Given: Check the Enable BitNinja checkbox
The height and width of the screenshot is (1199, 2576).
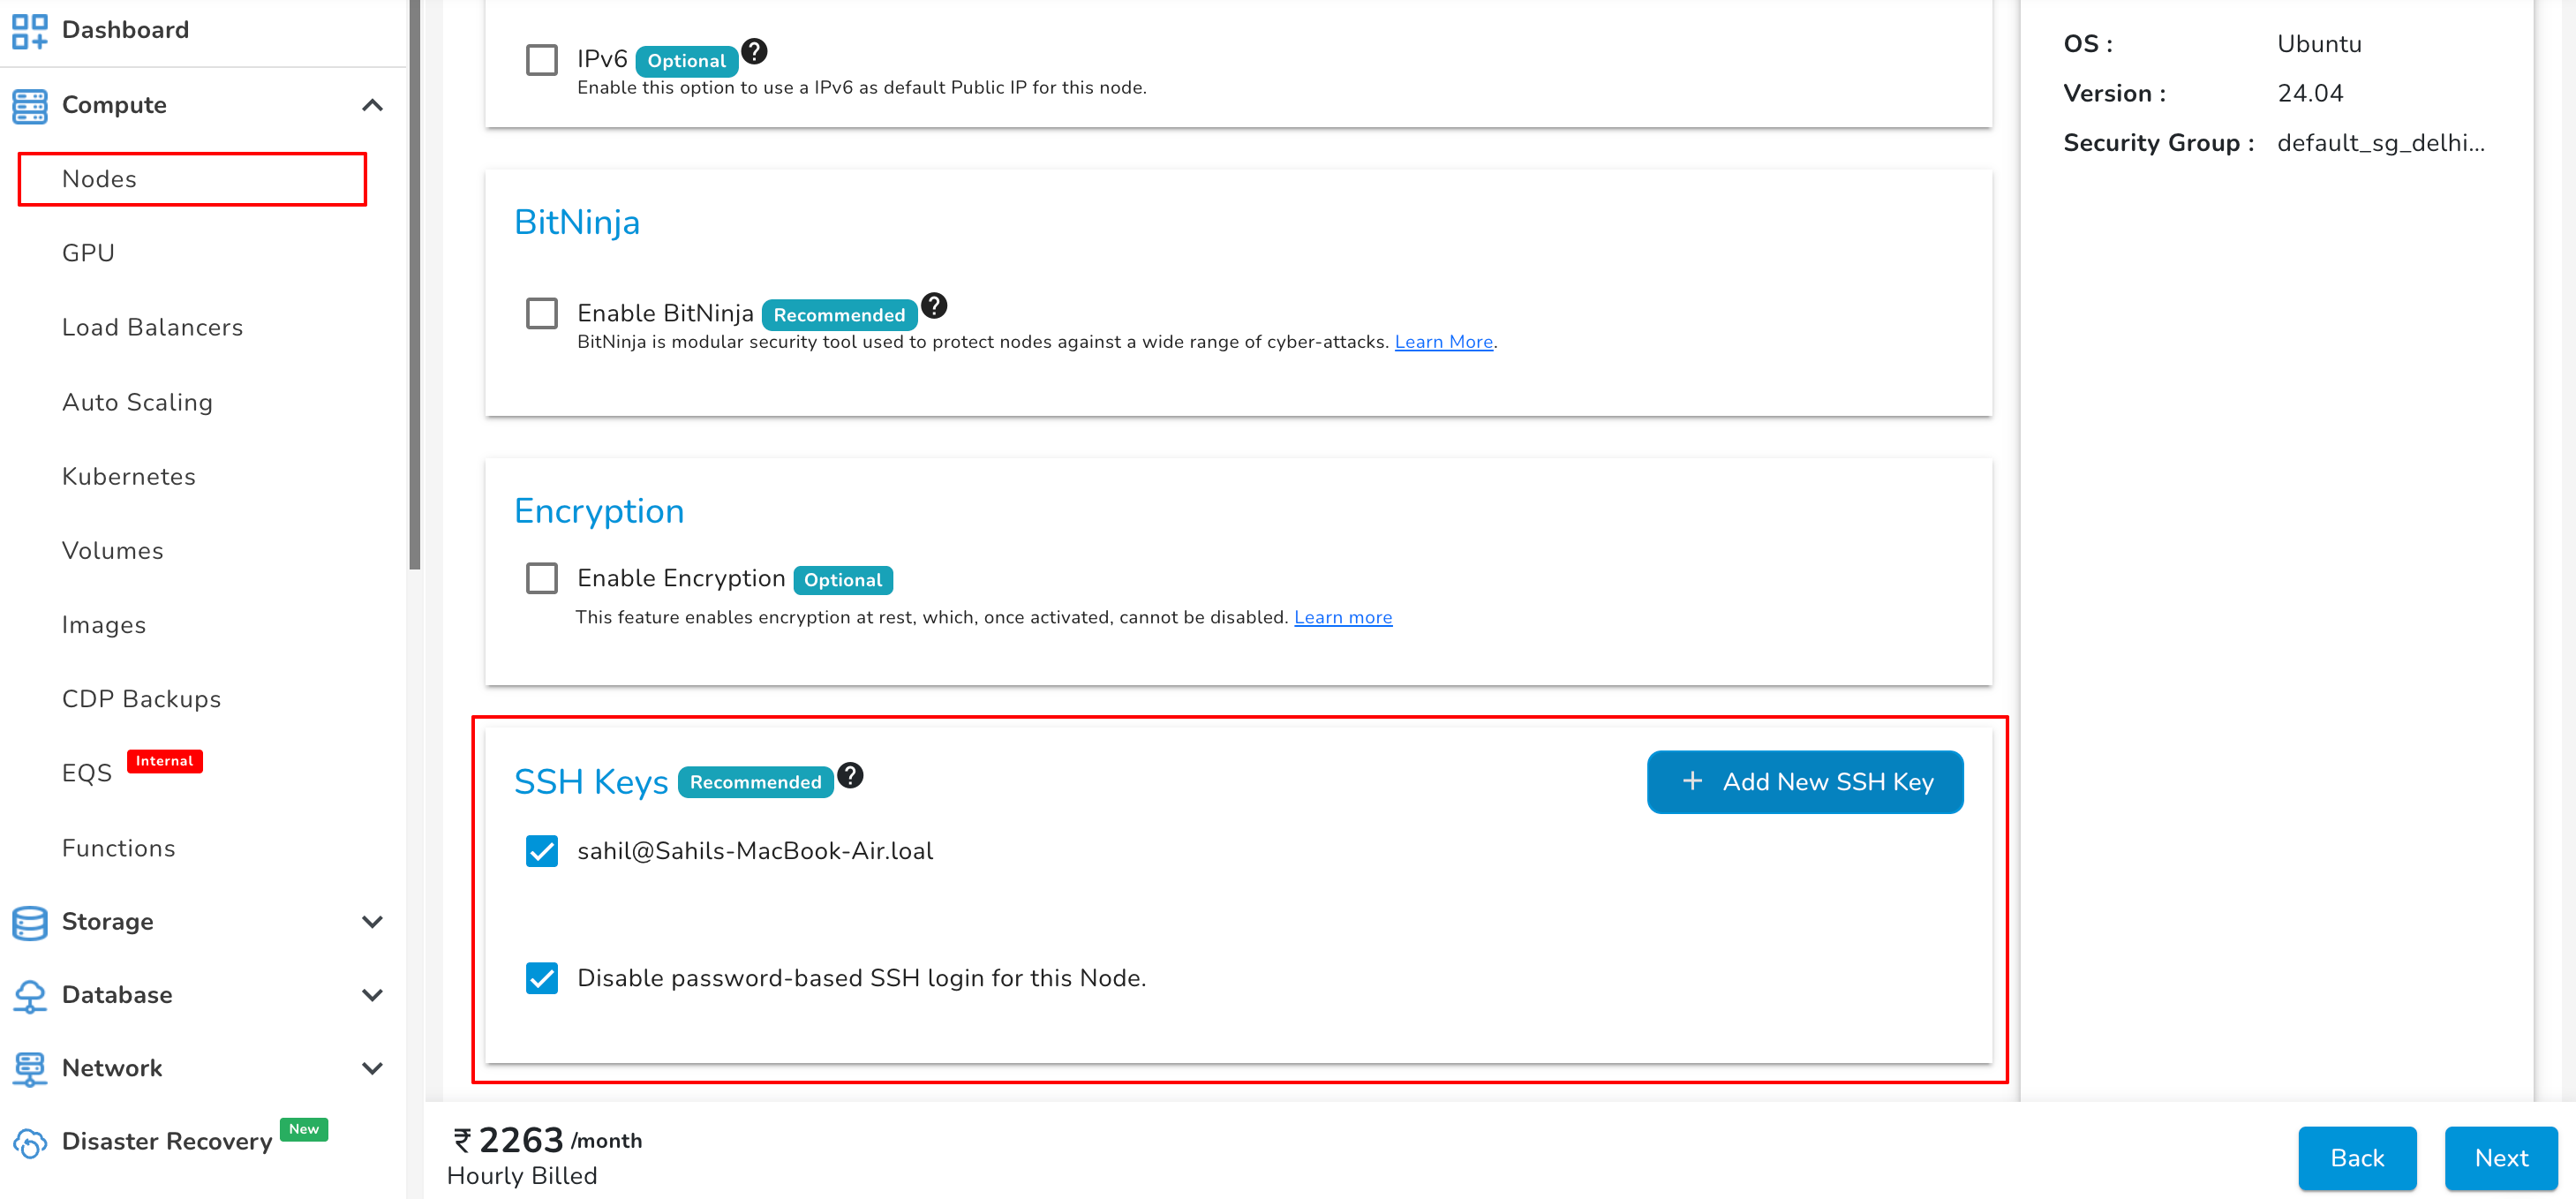Looking at the screenshot, I should (x=541, y=314).
